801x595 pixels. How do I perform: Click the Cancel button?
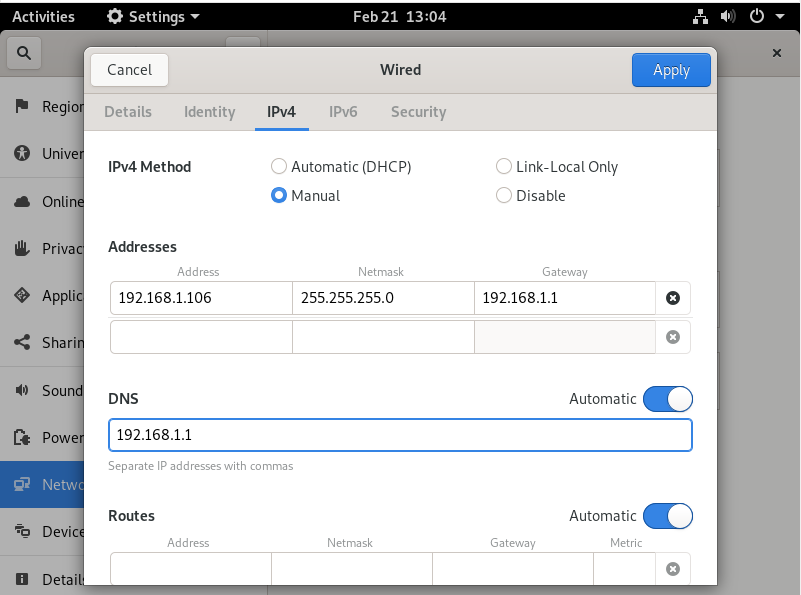pyautogui.click(x=129, y=69)
